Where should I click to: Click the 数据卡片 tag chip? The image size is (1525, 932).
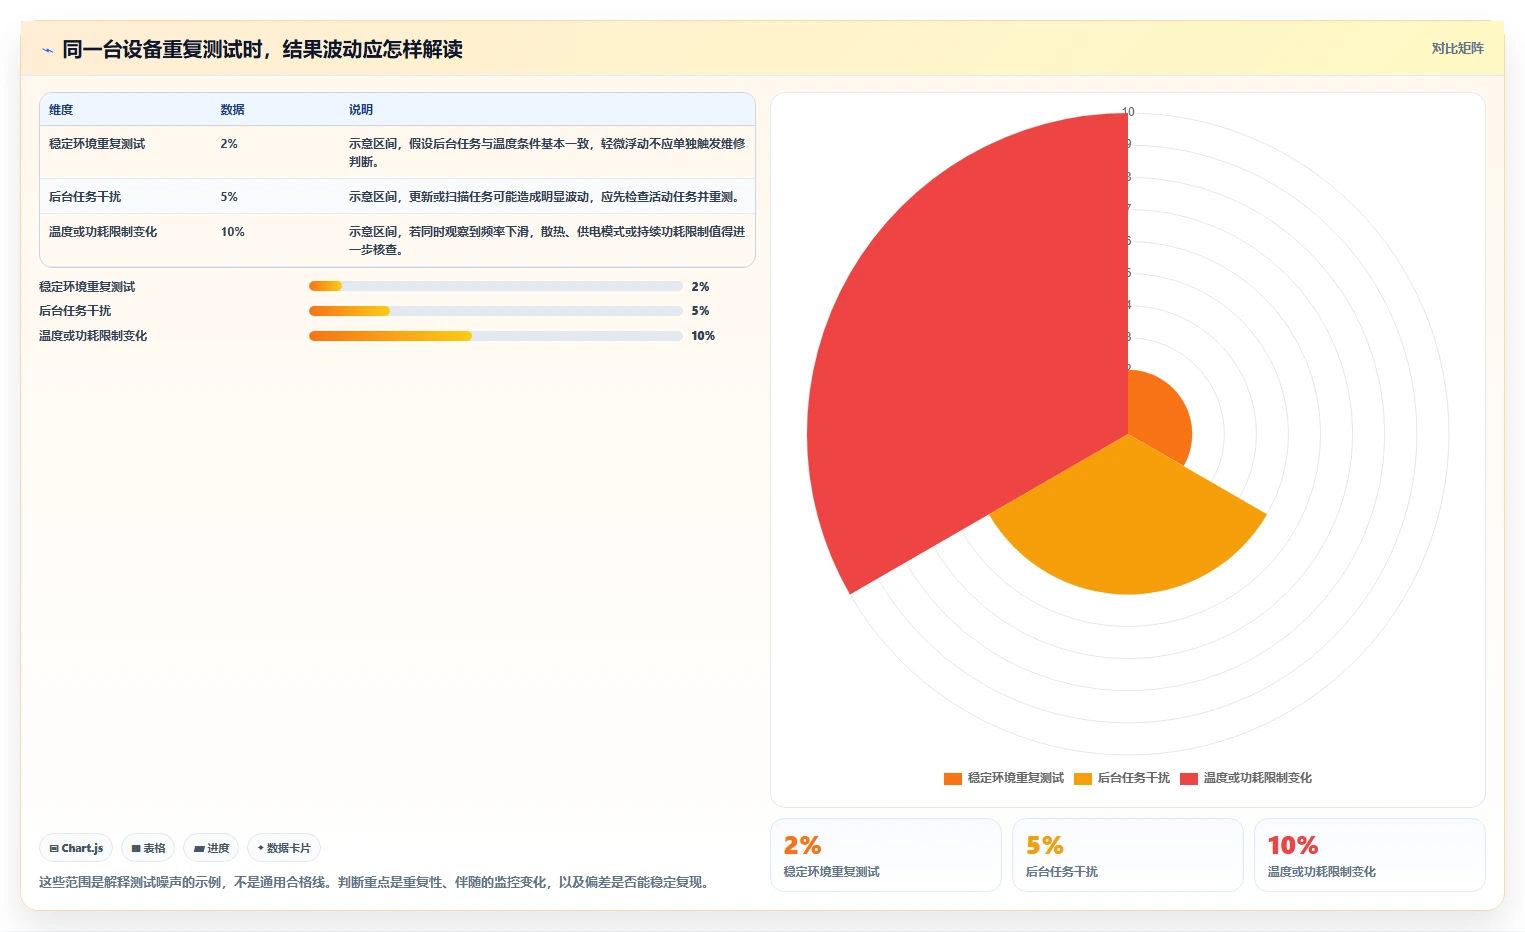tap(284, 848)
